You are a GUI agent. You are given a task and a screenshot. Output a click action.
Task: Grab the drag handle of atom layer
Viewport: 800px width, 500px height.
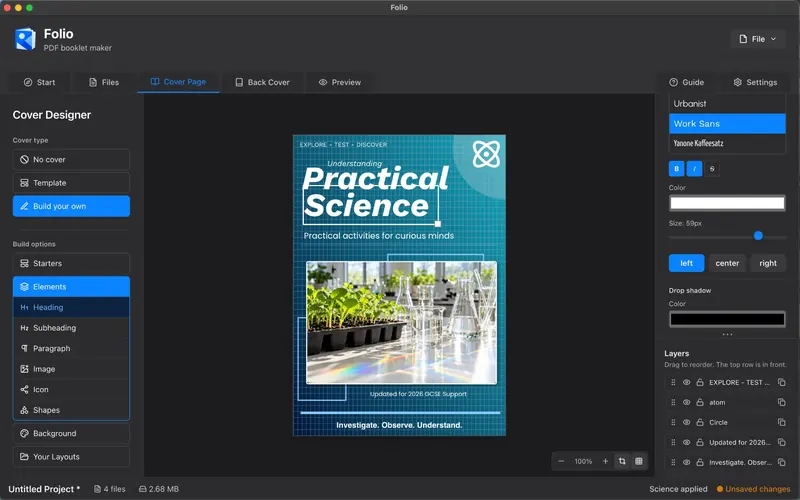click(x=673, y=402)
